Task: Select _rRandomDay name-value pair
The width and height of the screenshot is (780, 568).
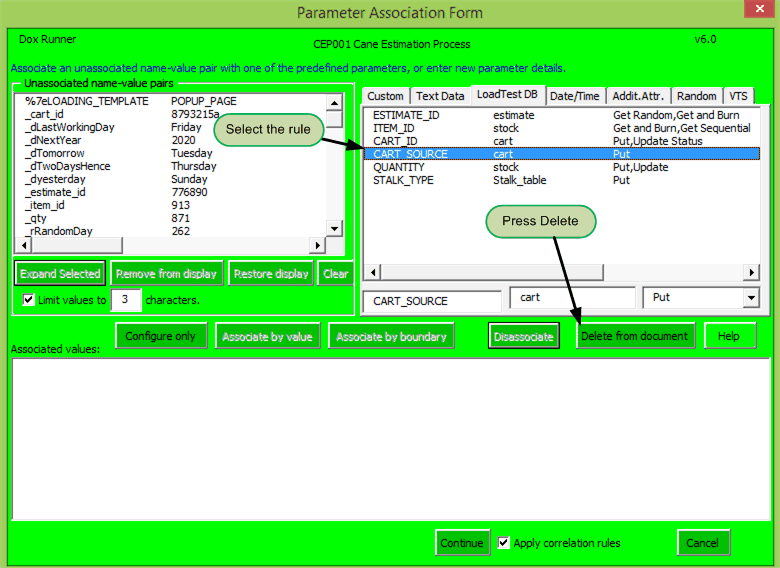Action: 172,231
